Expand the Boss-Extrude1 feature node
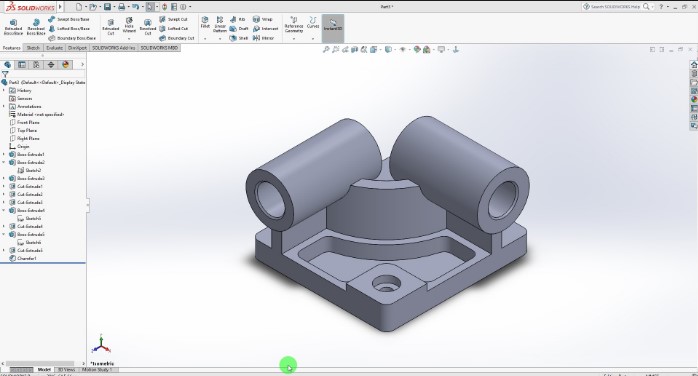This screenshot has height=376, width=698. [x=4, y=154]
